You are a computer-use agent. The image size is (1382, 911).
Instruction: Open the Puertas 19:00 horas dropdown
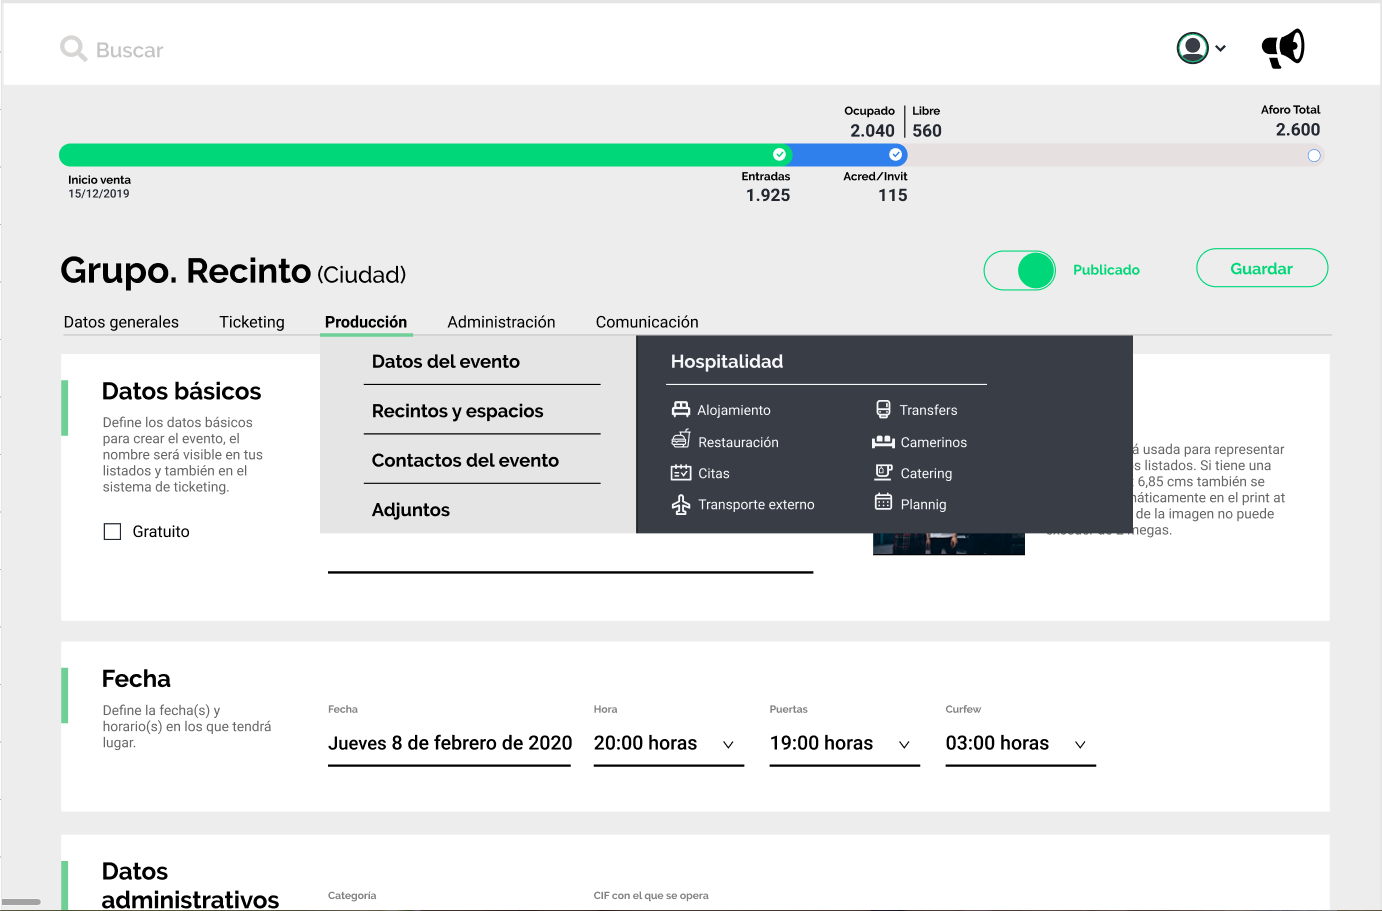[904, 745]
